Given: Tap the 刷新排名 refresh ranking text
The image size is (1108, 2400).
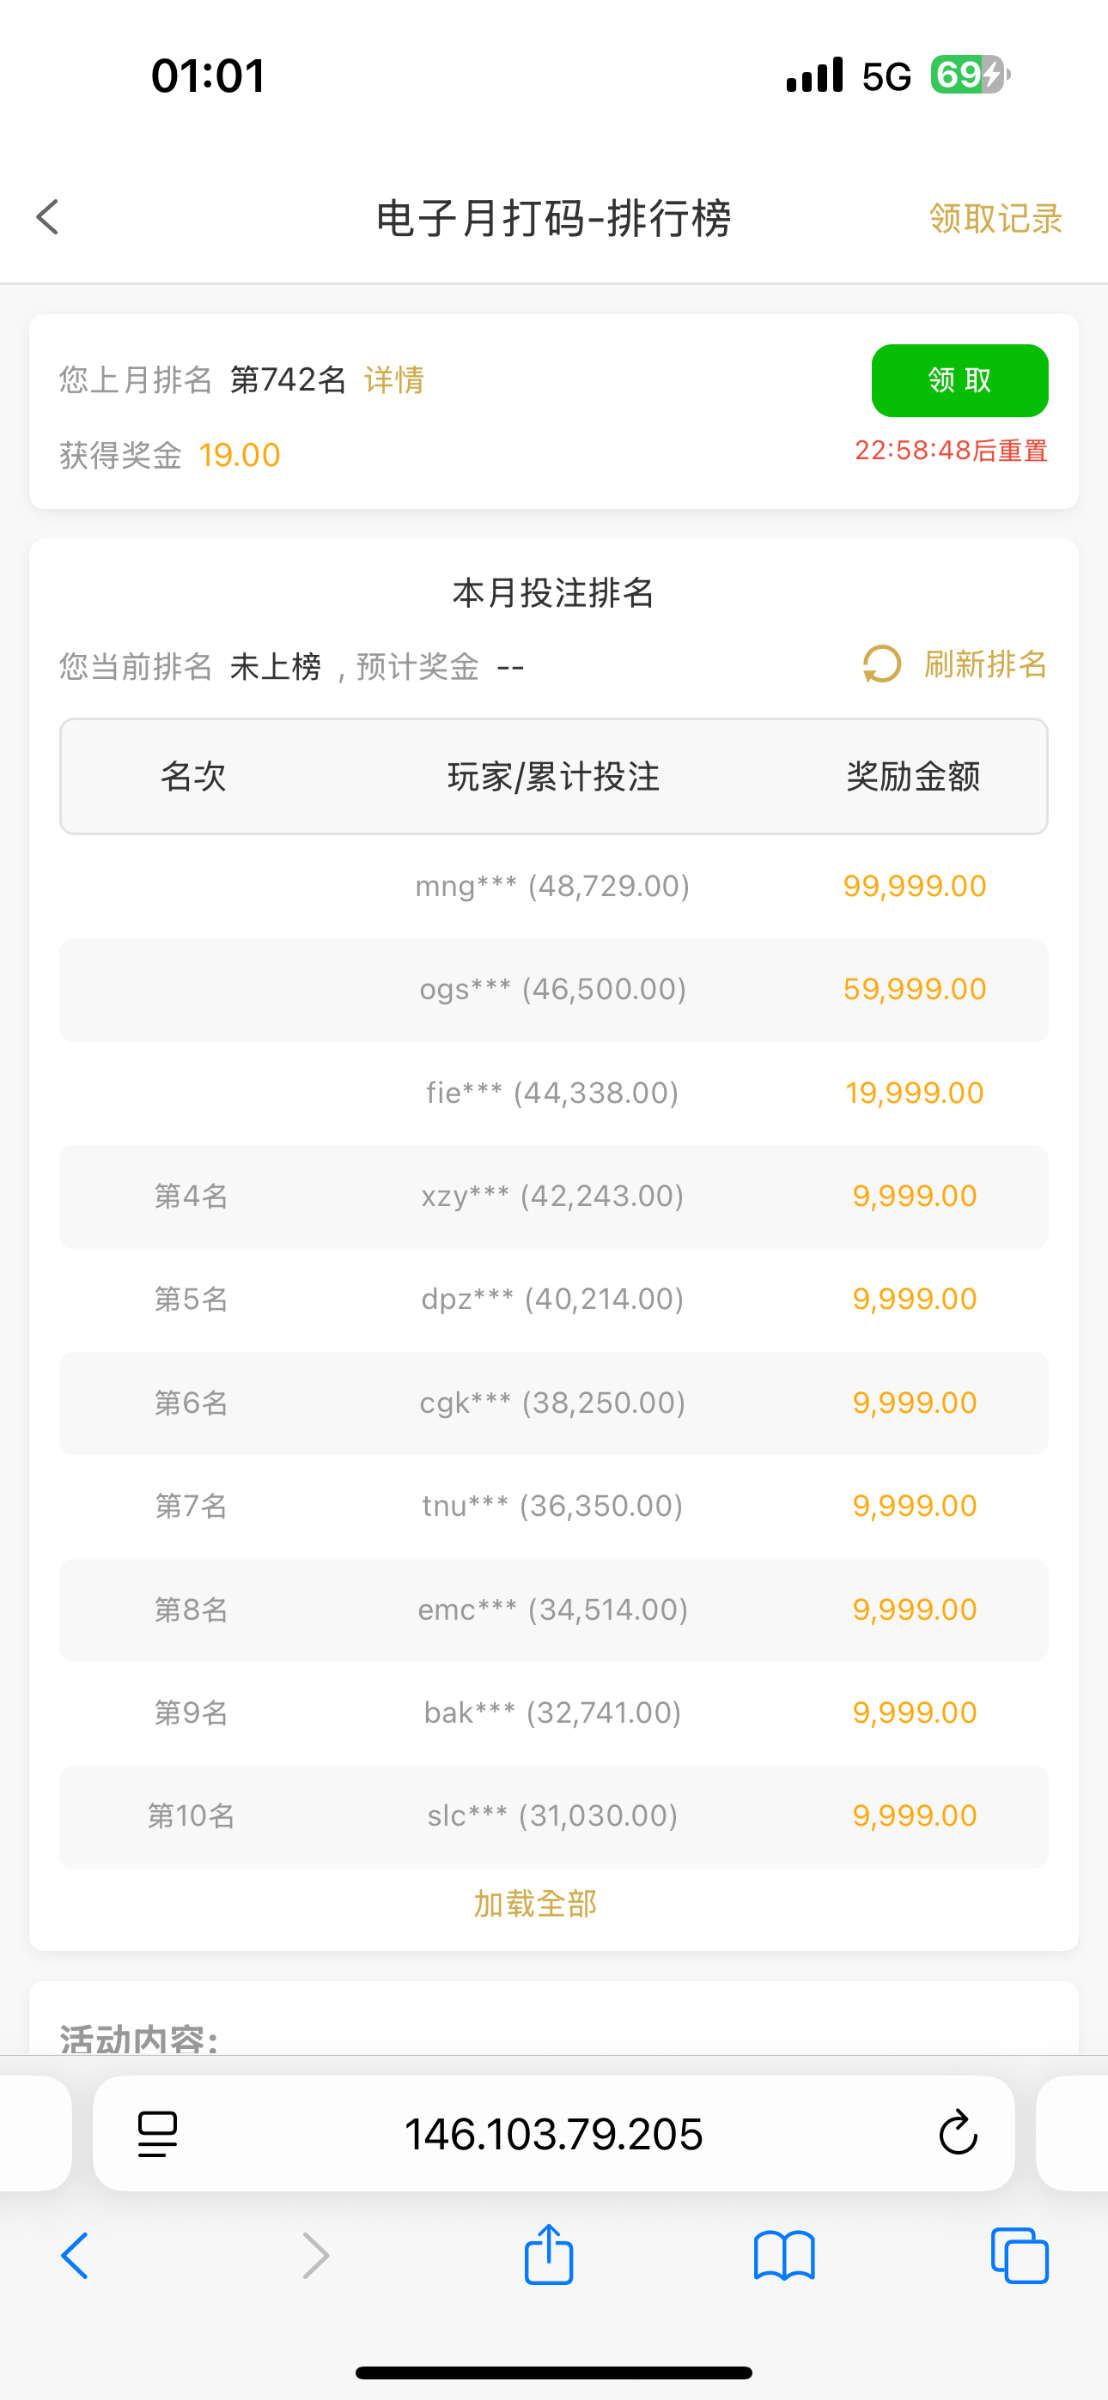Looking at the screenshot, I should coord(985,664).
